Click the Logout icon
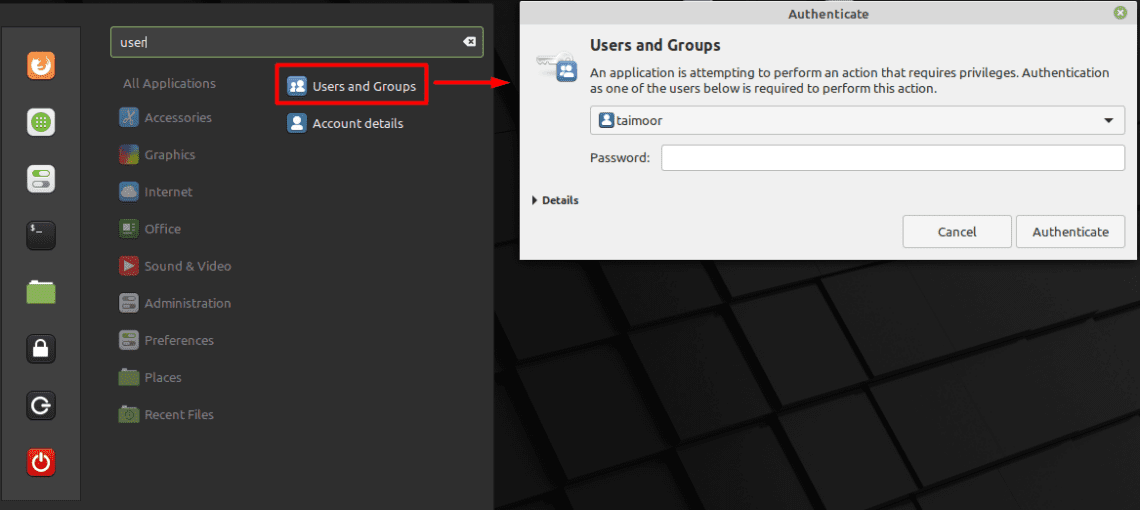1140x510 pixels. tap(41, 405)
